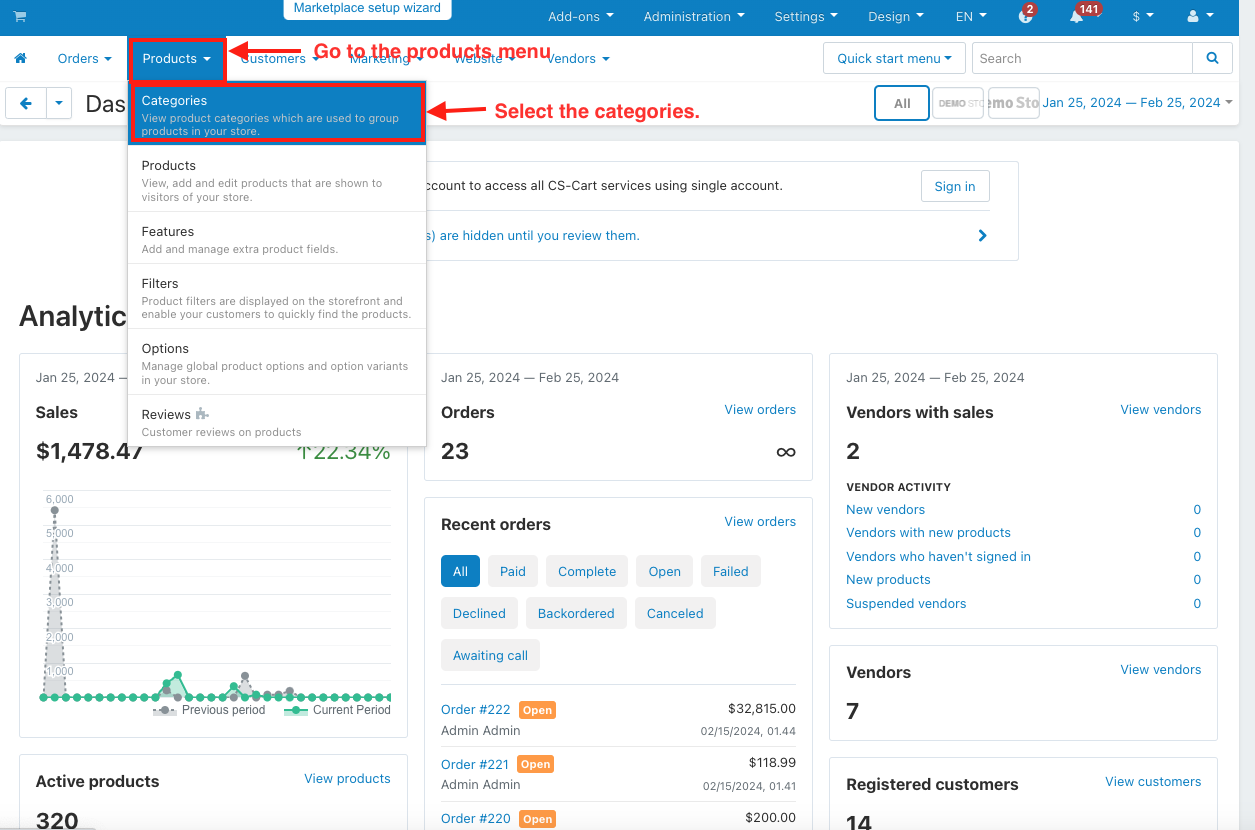The image size is (1255, 830).
Task: Select the All storefronts toggle button
Action: point(902,103)
